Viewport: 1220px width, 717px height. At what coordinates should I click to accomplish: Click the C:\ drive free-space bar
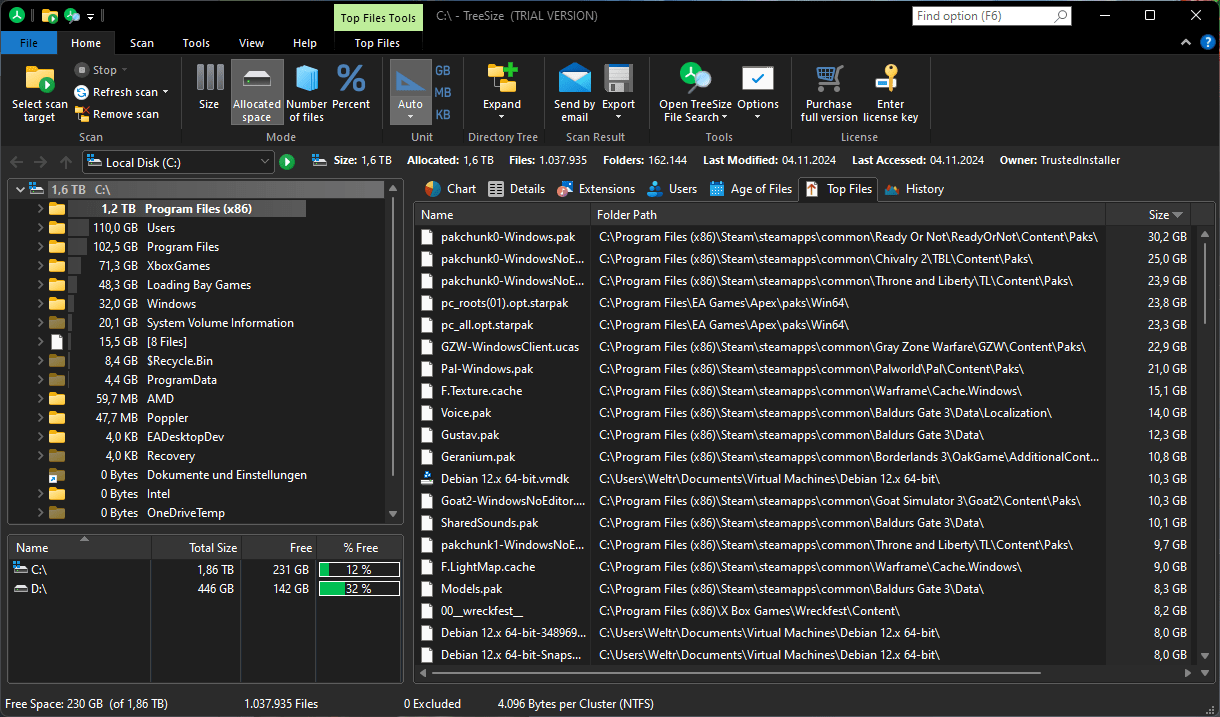click(x=359, y=570)
